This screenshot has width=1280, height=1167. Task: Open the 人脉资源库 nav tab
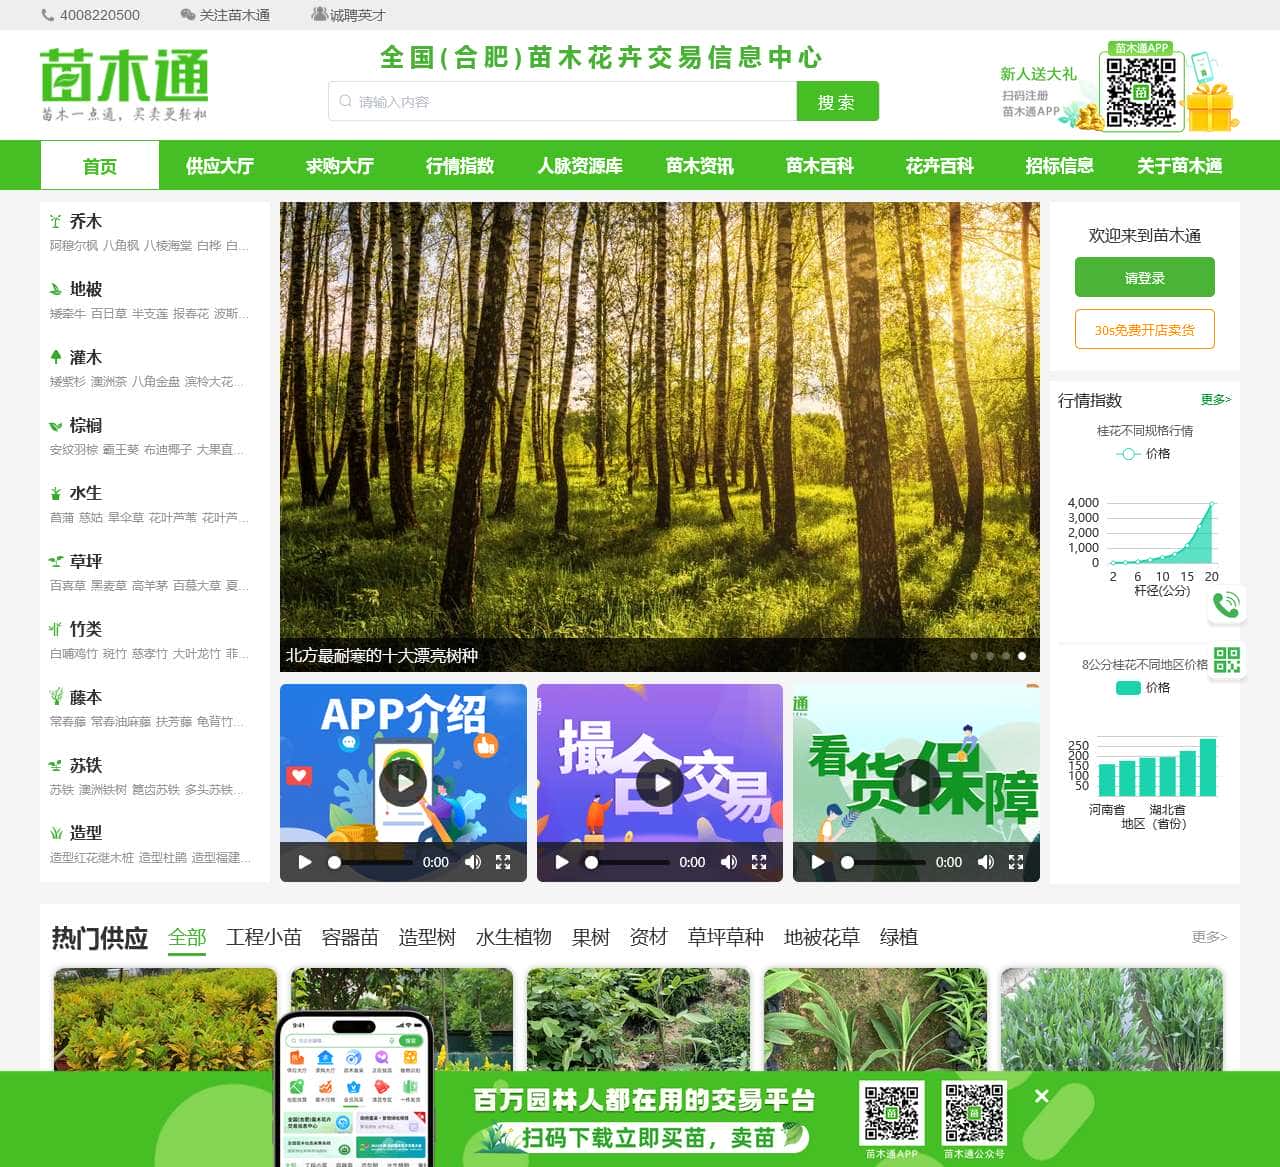580,166
